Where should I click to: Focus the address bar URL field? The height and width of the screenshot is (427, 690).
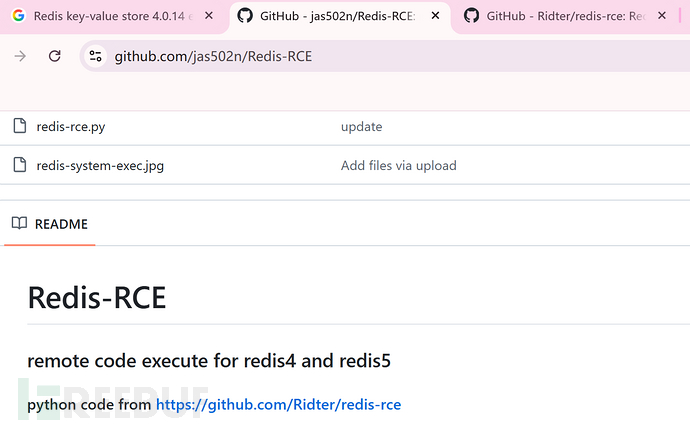pos(387,56)
